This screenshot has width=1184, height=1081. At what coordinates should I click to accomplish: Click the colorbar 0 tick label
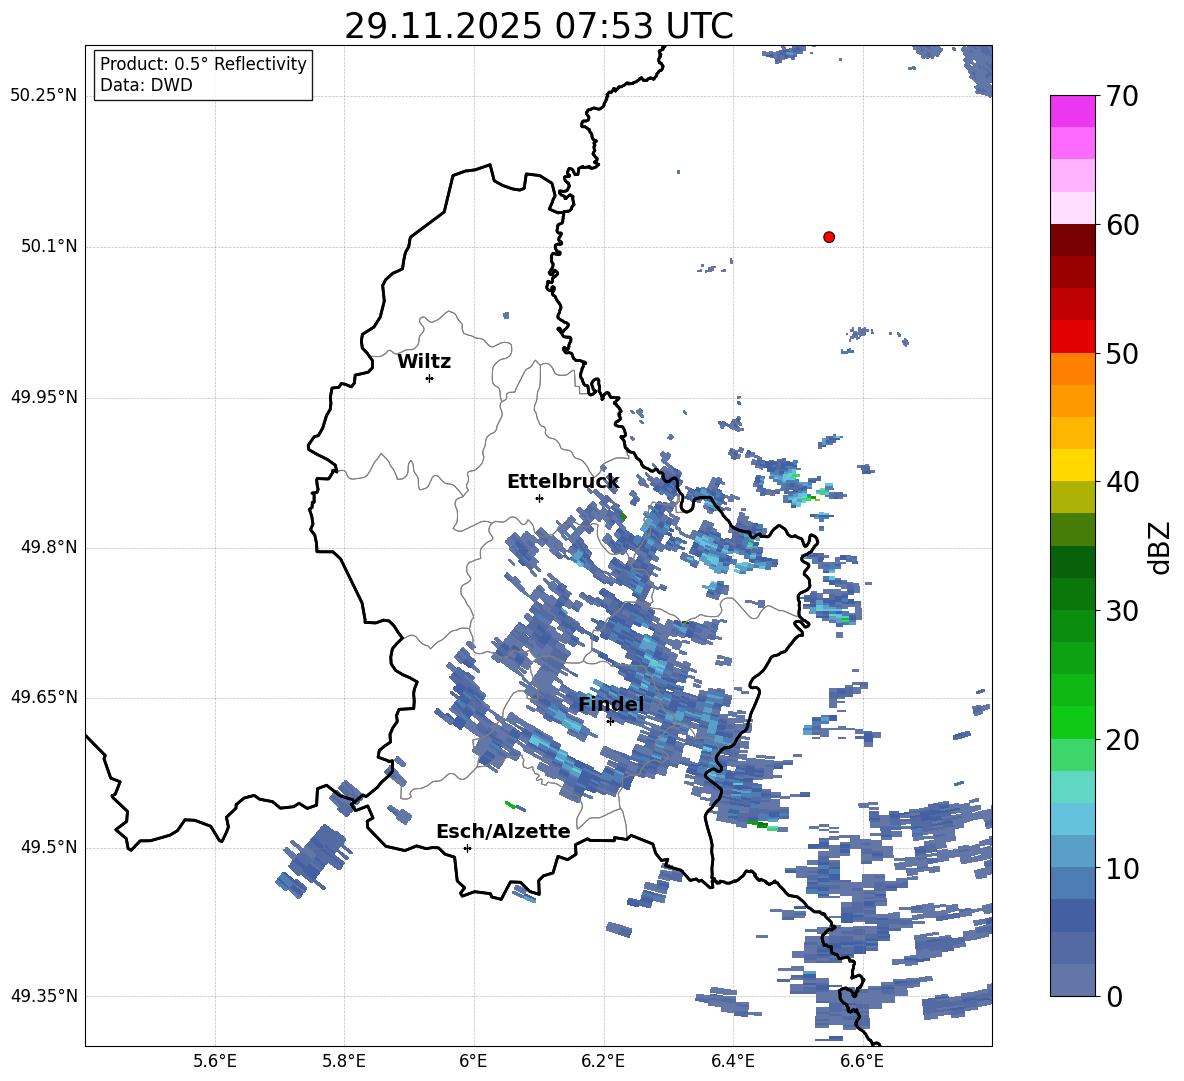(1114, 996)
